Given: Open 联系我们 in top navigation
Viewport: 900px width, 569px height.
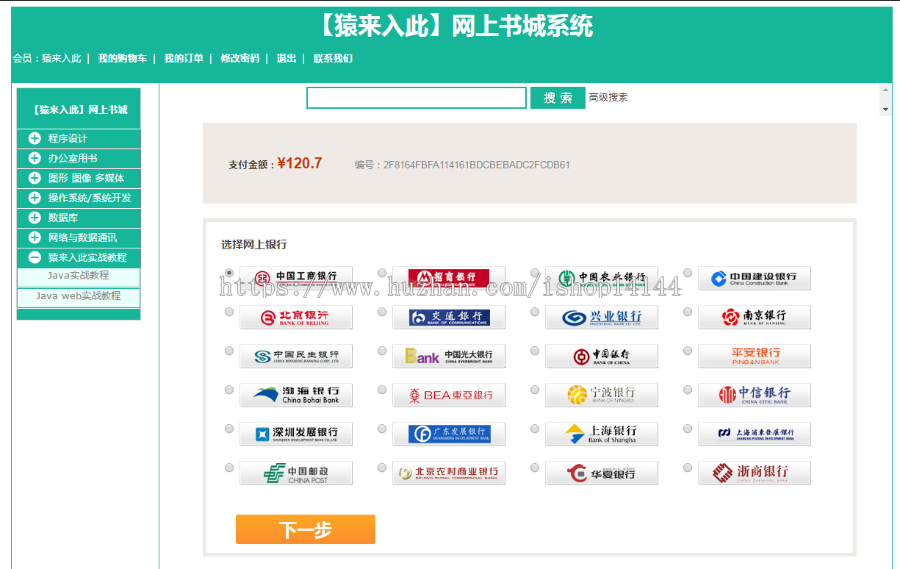Looking at the screenshot, I should 333,59.
